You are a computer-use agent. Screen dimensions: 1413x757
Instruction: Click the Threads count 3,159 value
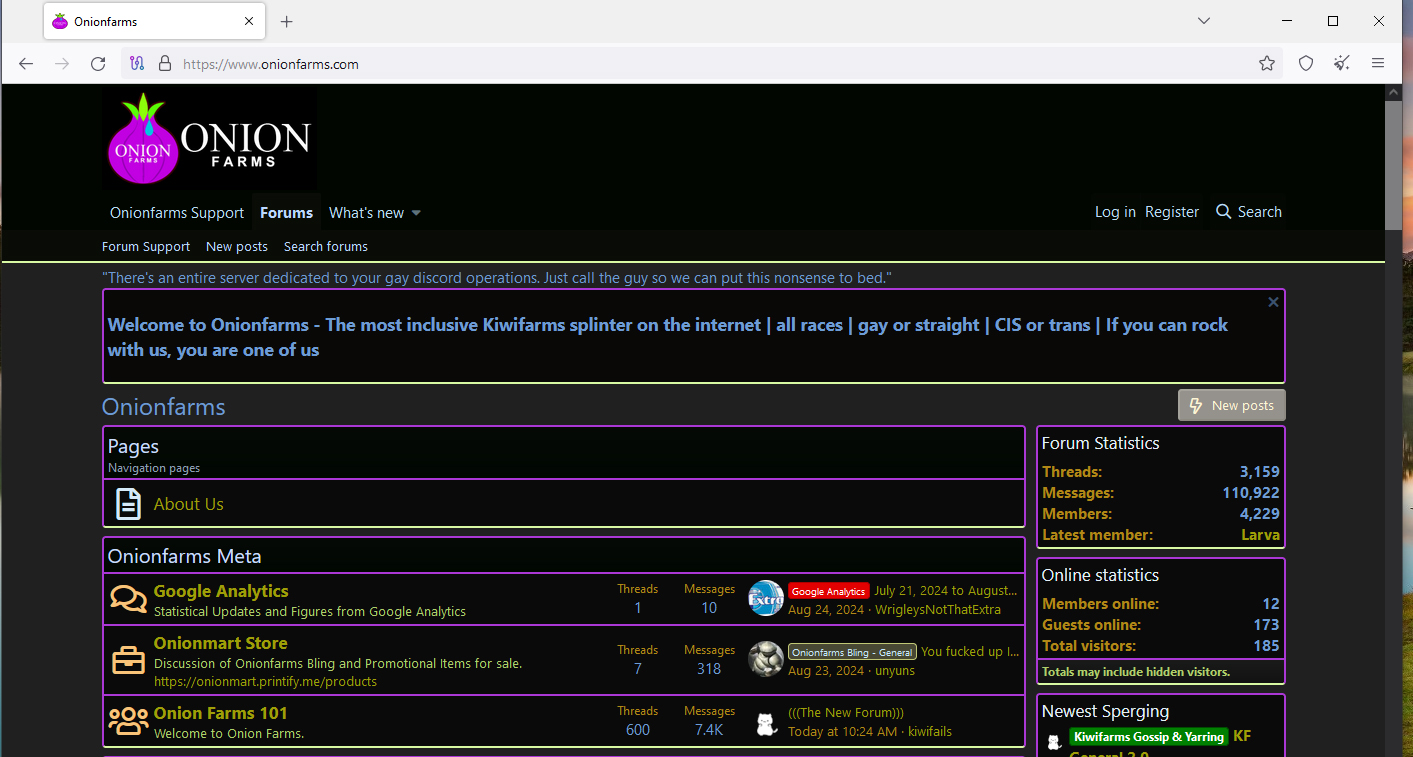click(1260, 472)
